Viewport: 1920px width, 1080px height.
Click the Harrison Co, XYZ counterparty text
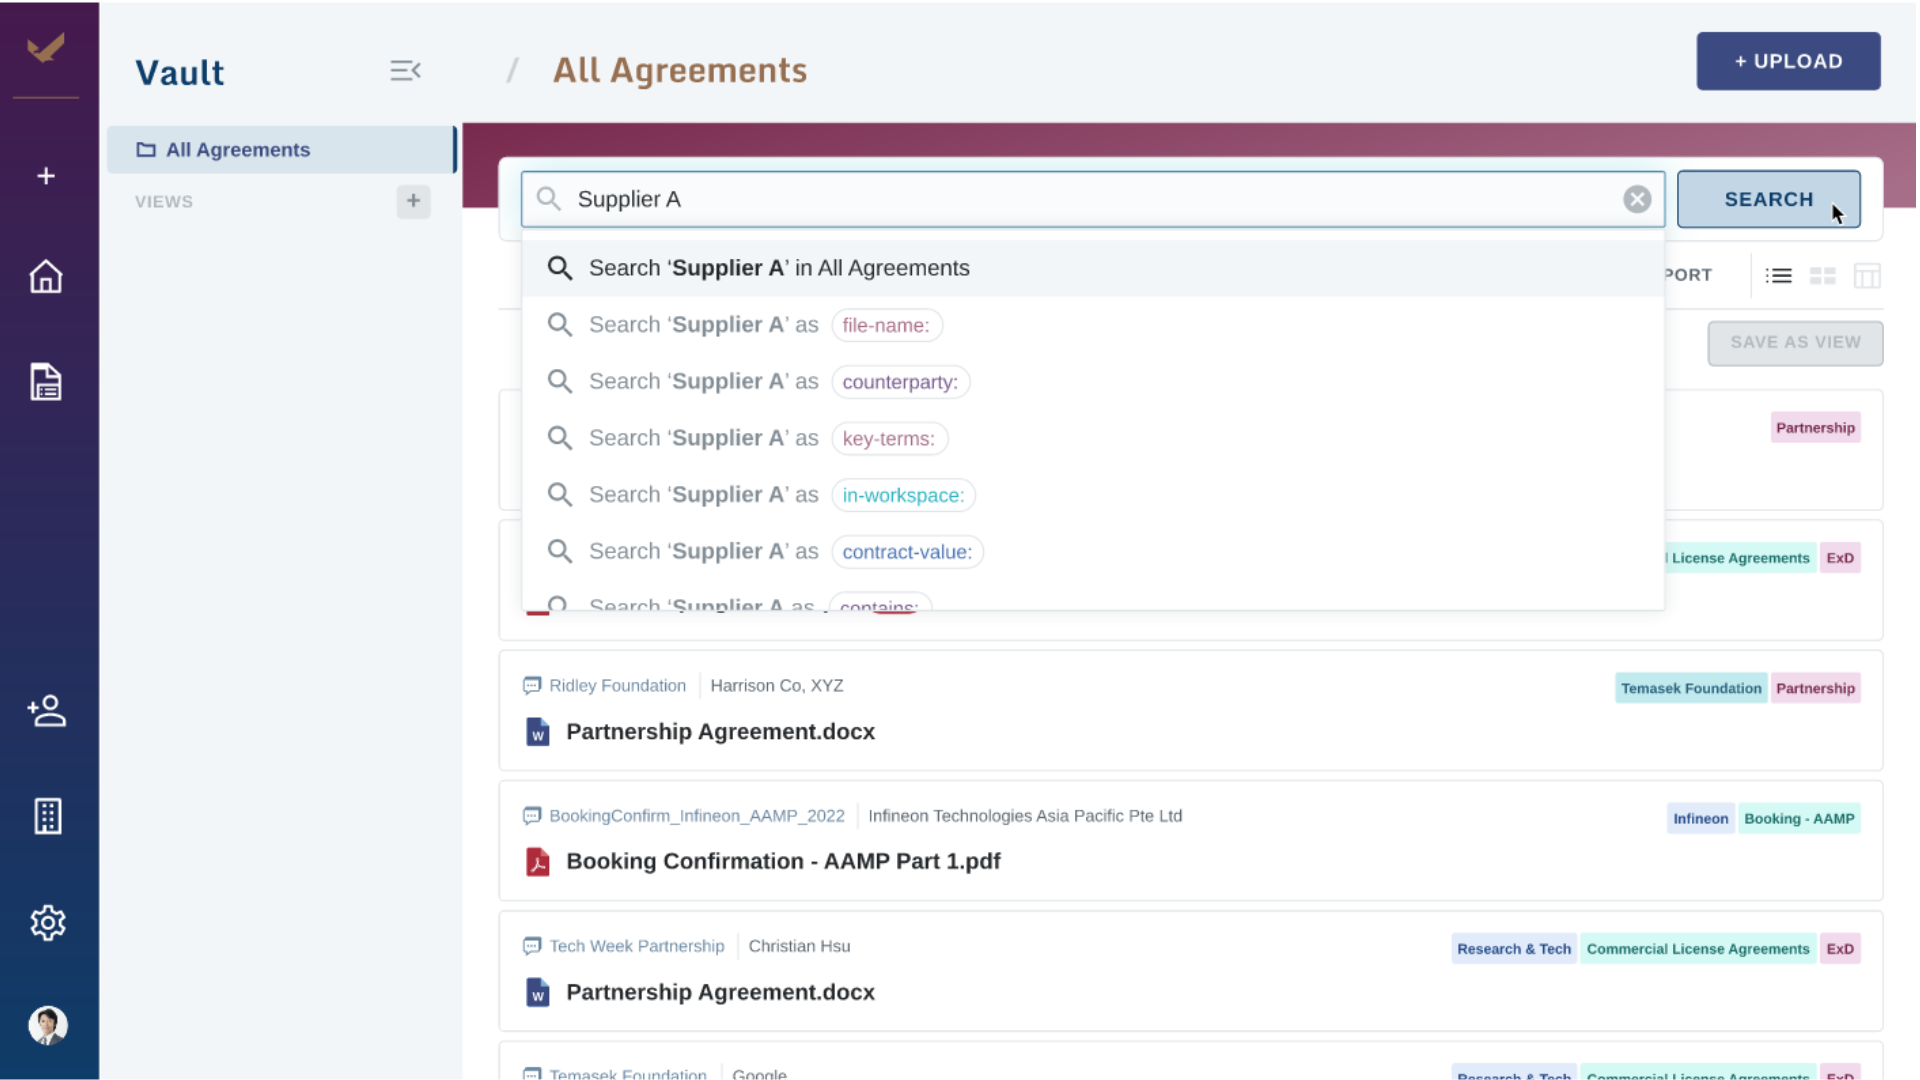click(x=777, y=686)
